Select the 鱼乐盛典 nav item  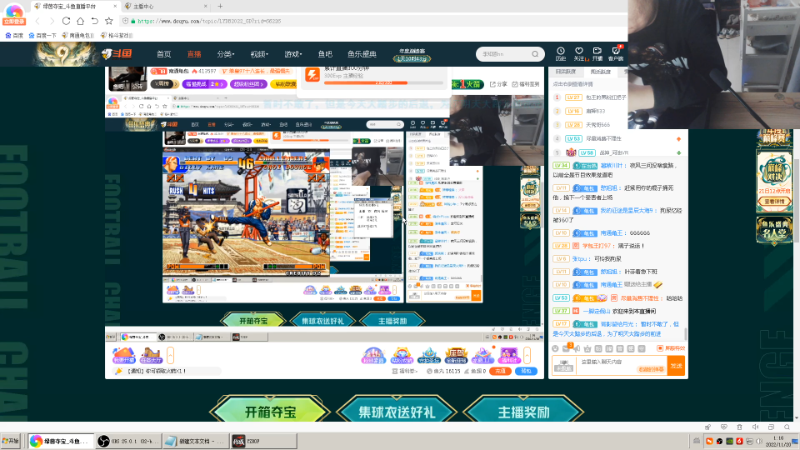pyautogui.click(x=362, y=54)
